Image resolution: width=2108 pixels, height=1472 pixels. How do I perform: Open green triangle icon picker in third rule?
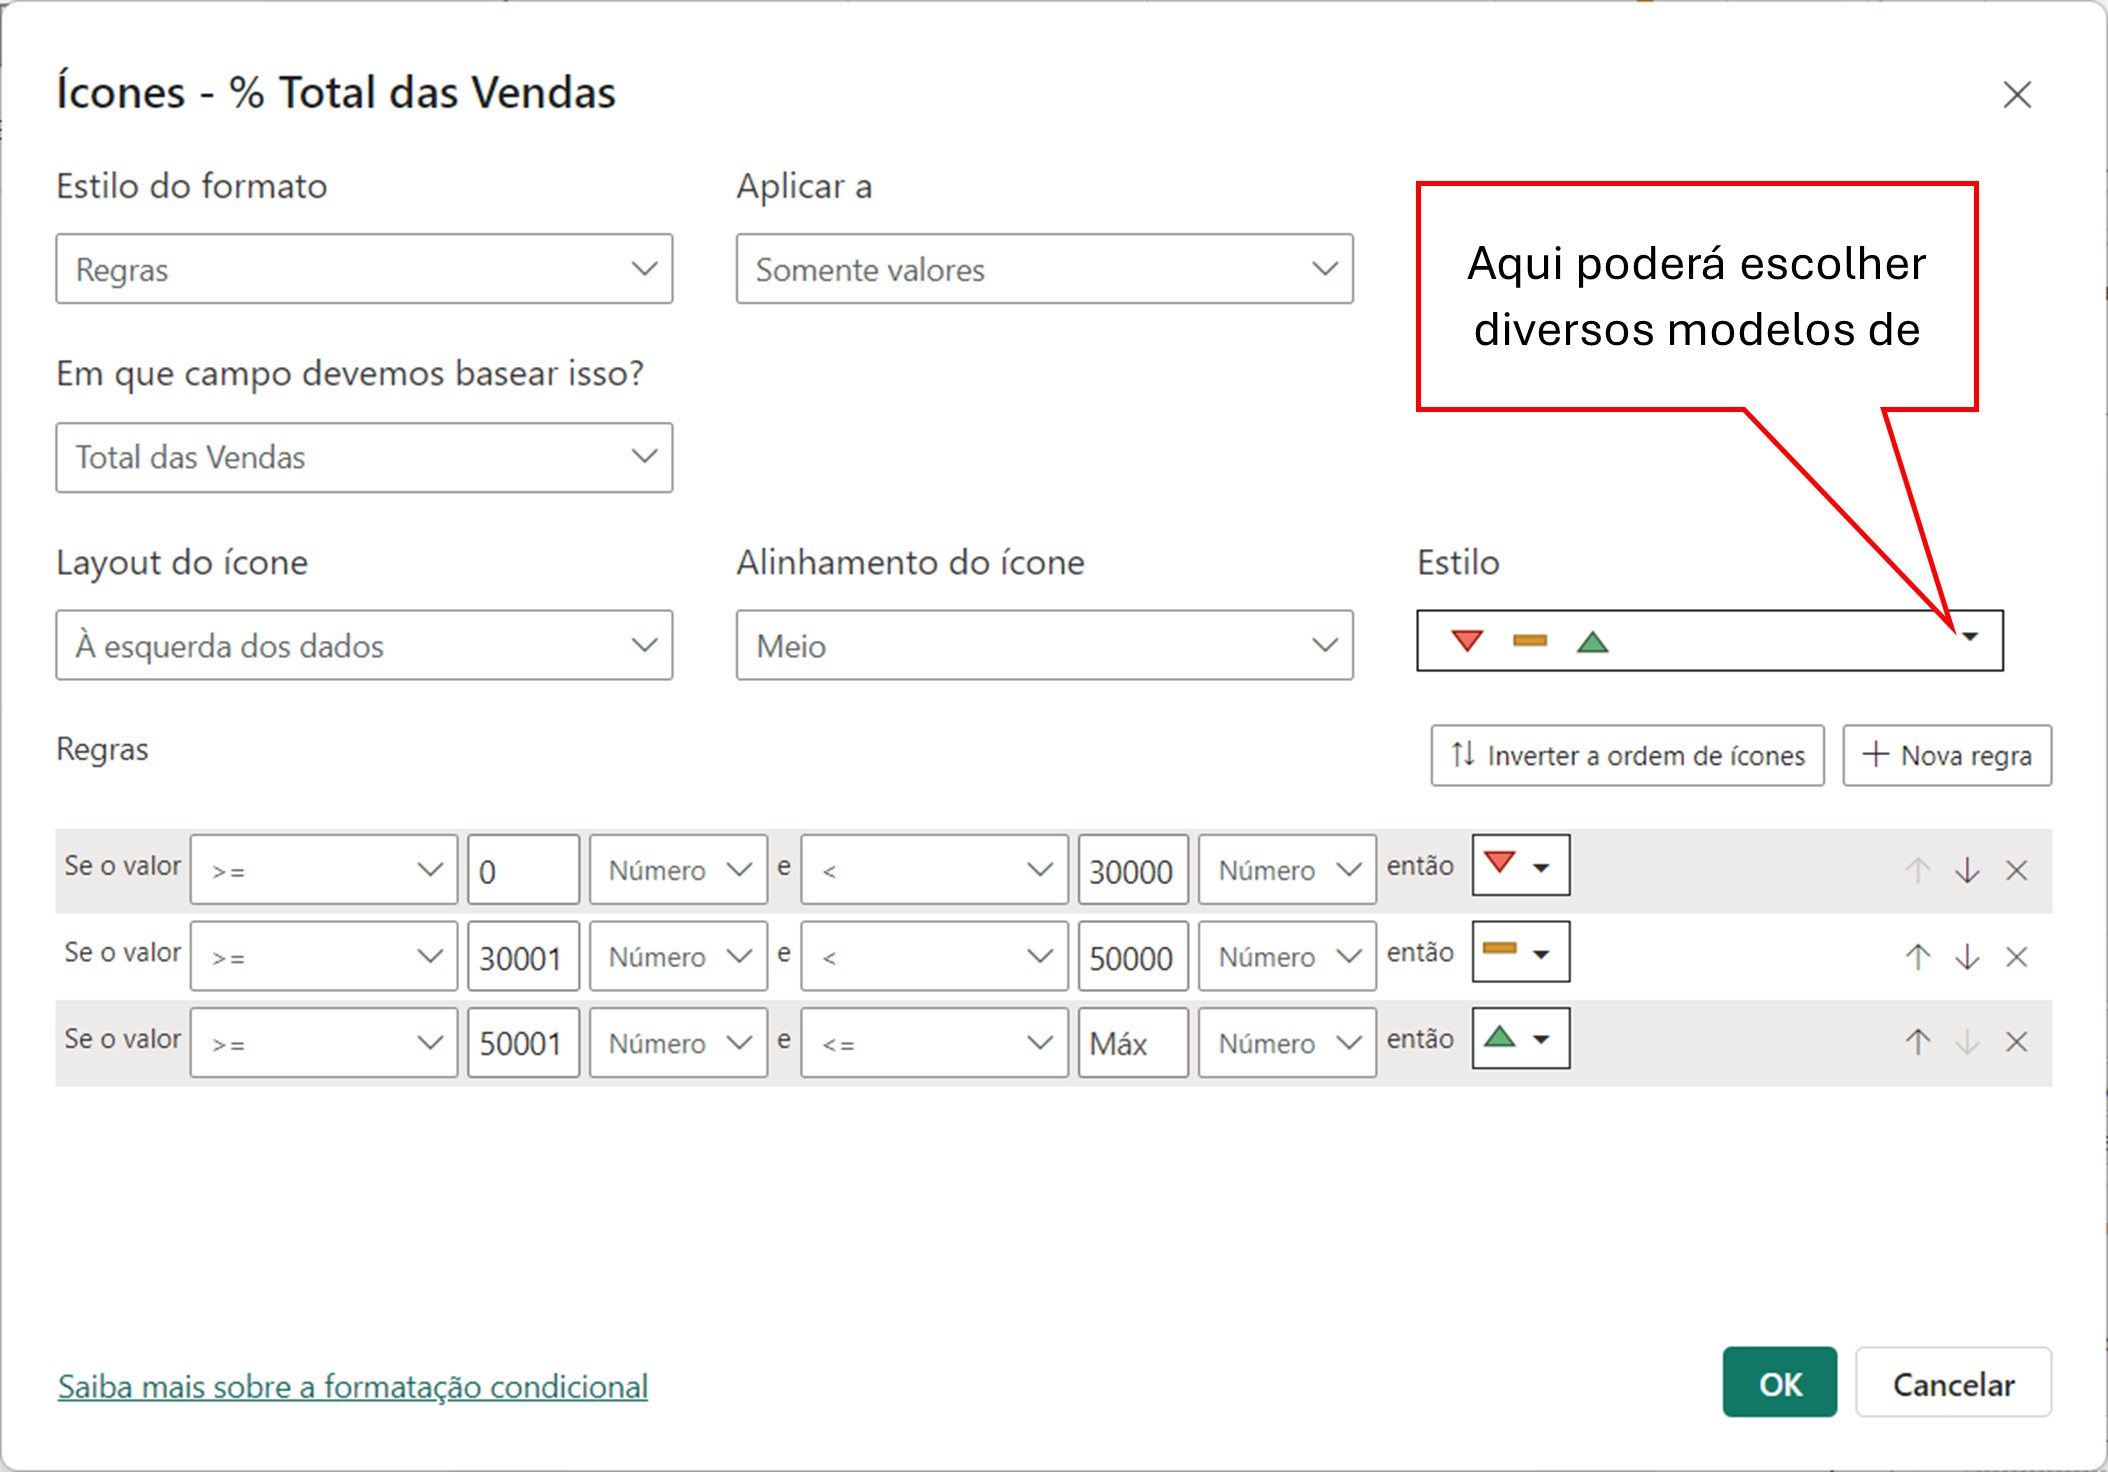(x=1520, y=1039)
